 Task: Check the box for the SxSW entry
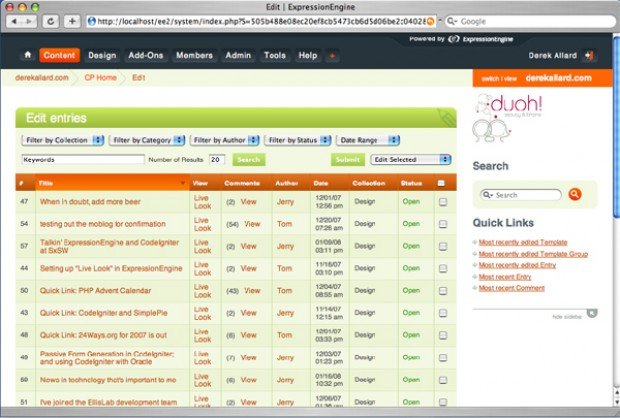coord(443,246)
